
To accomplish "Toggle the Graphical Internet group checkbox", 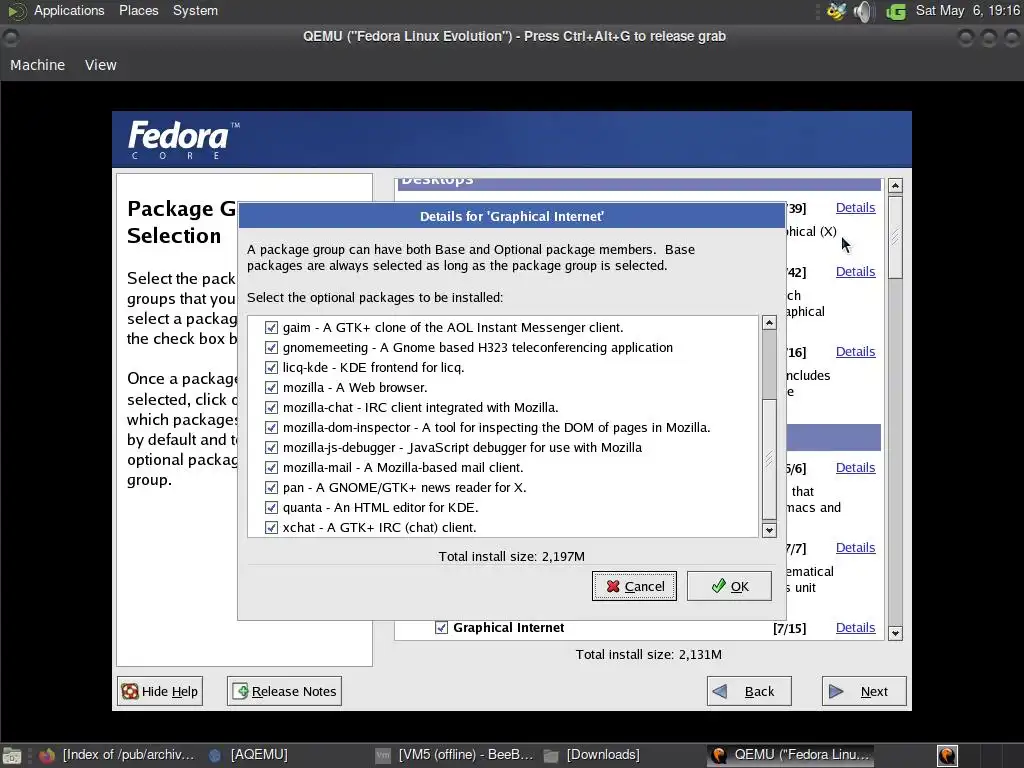I will (x=441, y=628).
